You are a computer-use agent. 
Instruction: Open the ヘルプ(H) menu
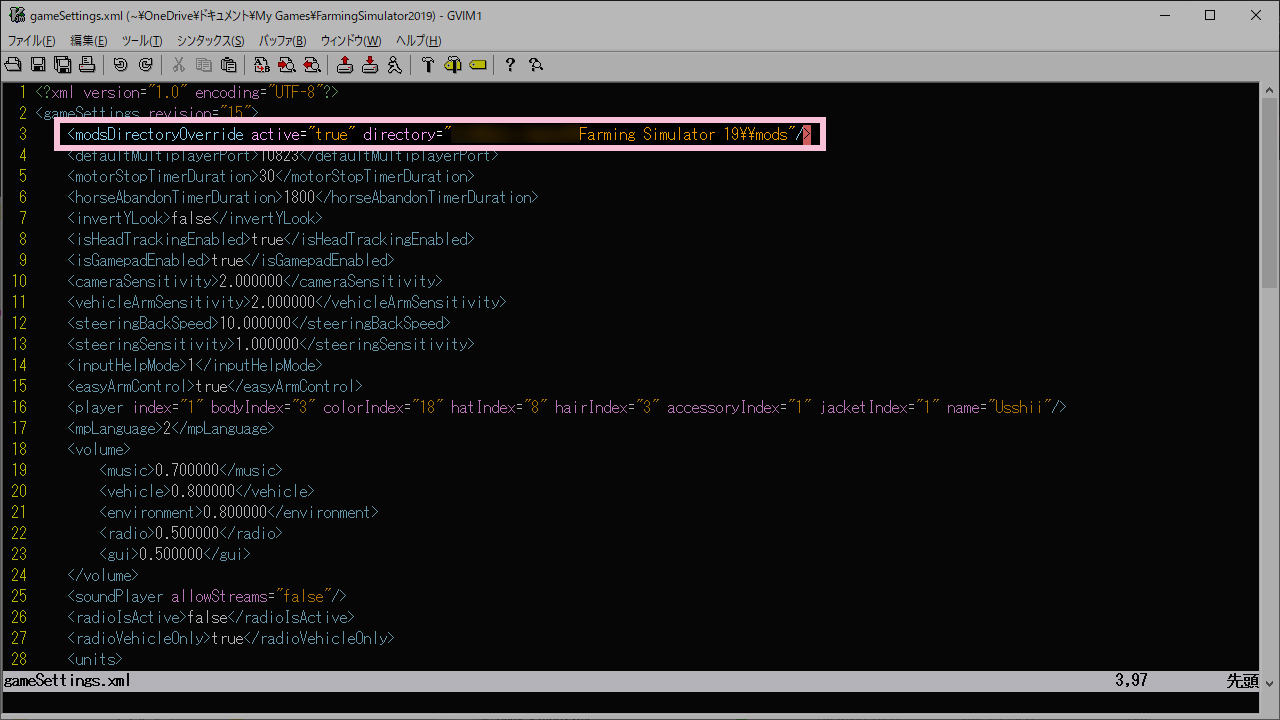coord(418,41)
